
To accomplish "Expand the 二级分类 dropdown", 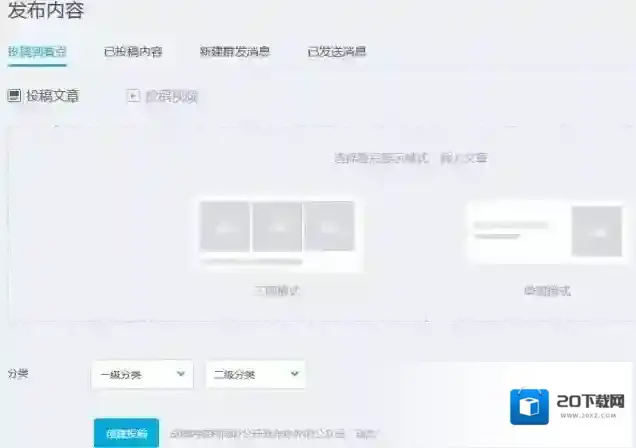I will [256, 375].
